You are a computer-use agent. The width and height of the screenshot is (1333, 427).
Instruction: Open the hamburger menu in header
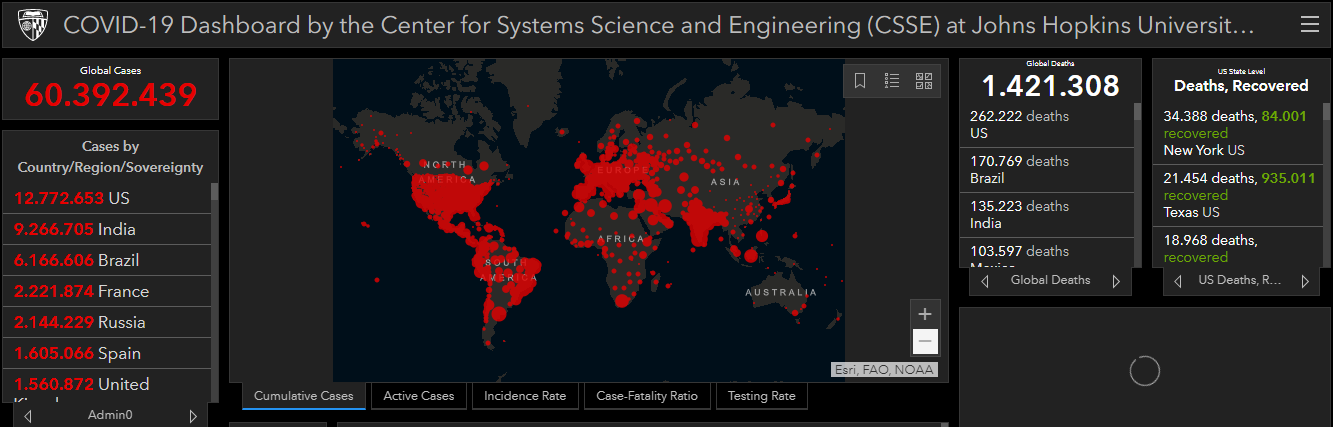coord(1309,25)
